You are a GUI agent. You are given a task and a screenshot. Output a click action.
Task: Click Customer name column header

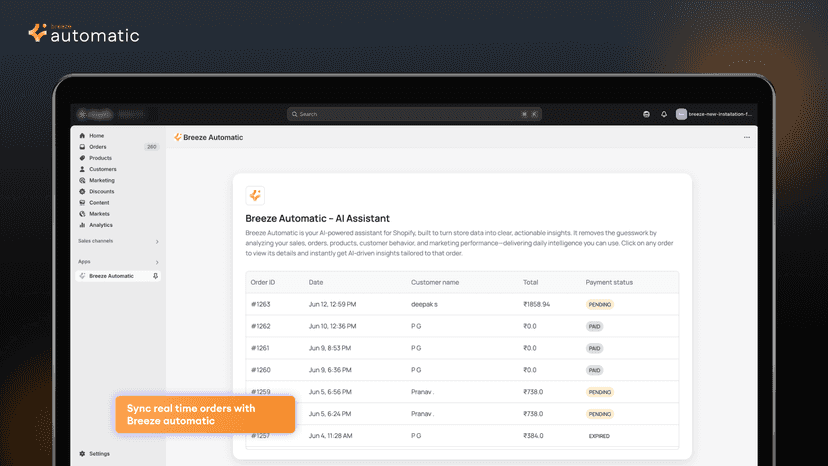(x=435, y=282)
